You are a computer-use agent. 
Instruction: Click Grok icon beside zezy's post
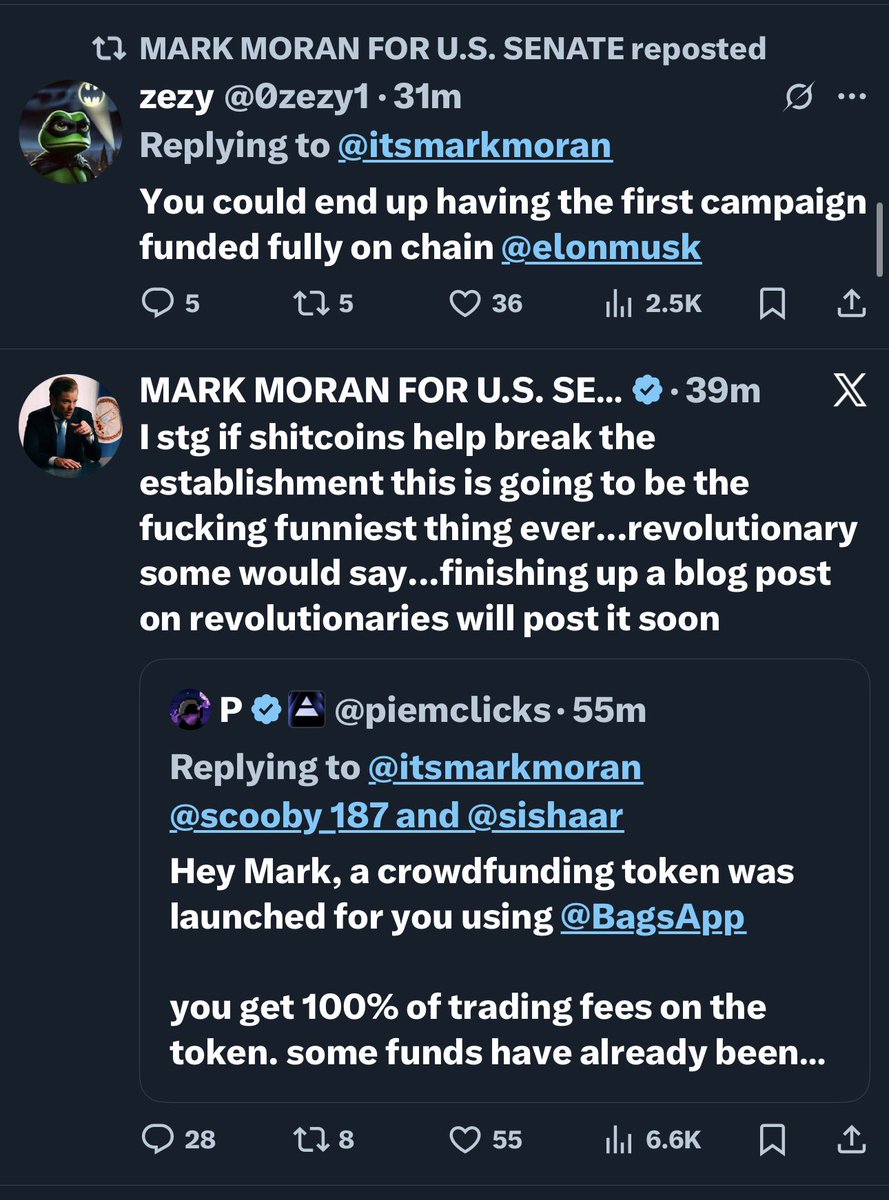(x=799, y=97)
